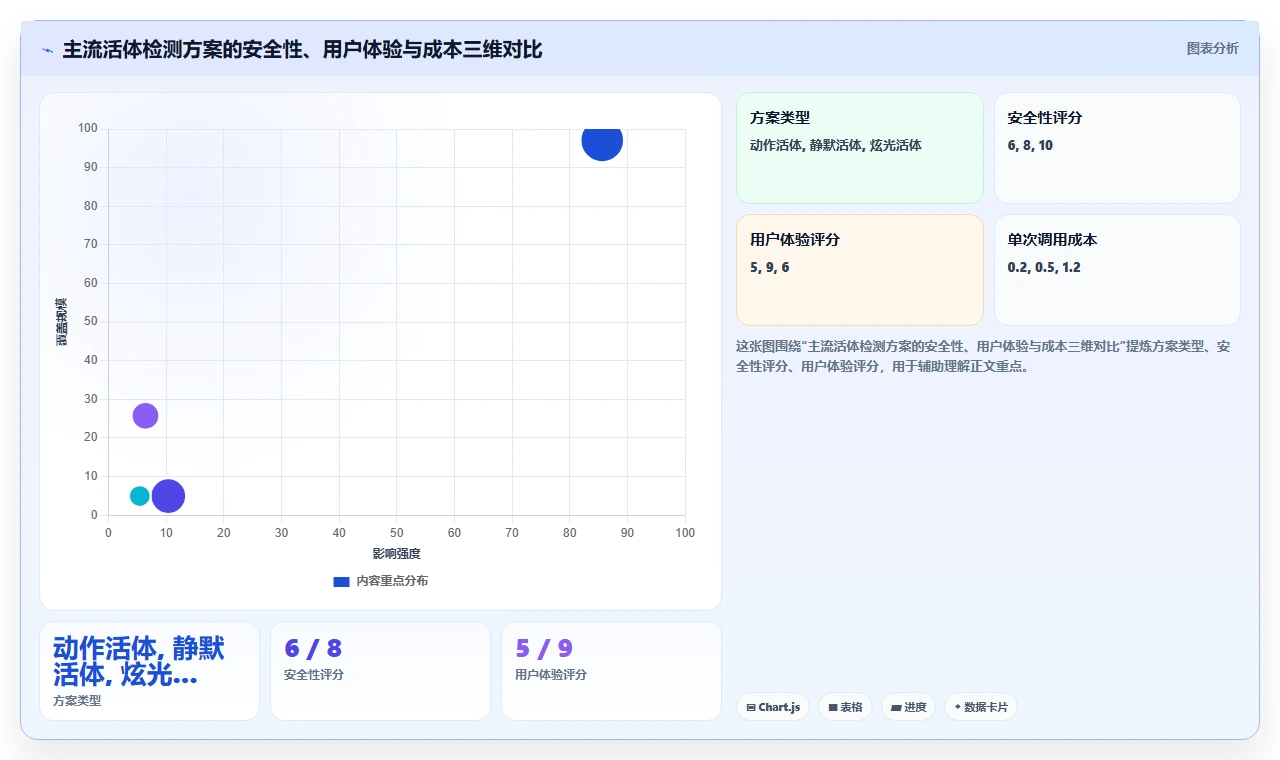
Task: Toggle the 内容重点分布 legend color box
Action: pos(341,581)
